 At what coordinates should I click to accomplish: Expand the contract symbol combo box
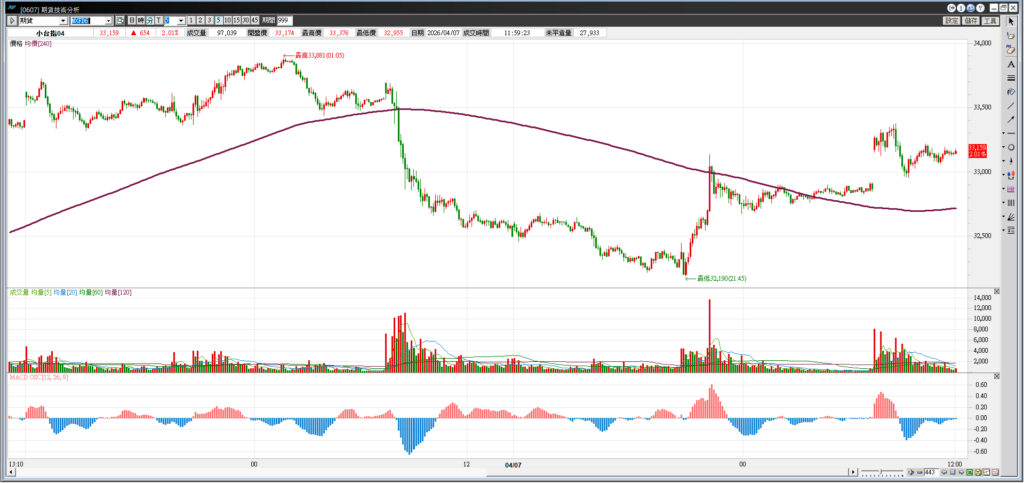[108, 20]
